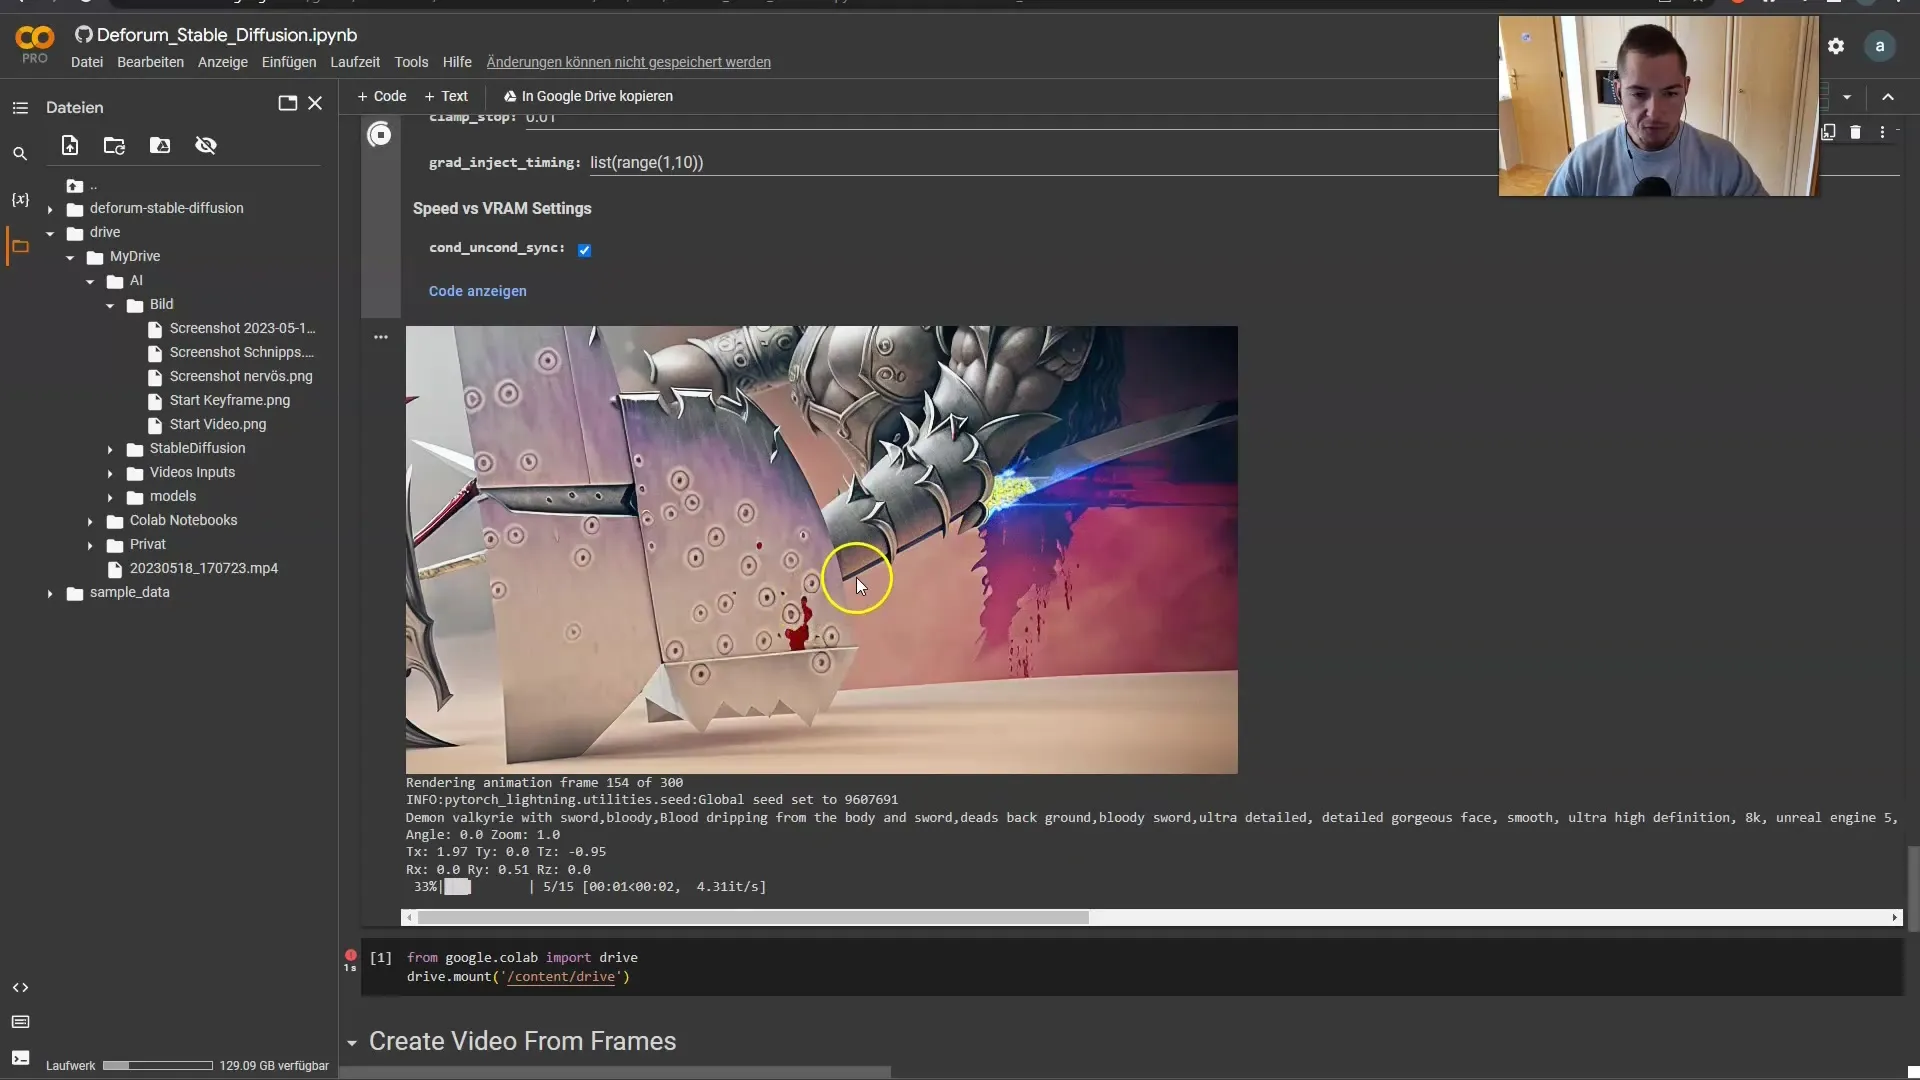Open the Laufzeit menu

(x=355, y=62)
